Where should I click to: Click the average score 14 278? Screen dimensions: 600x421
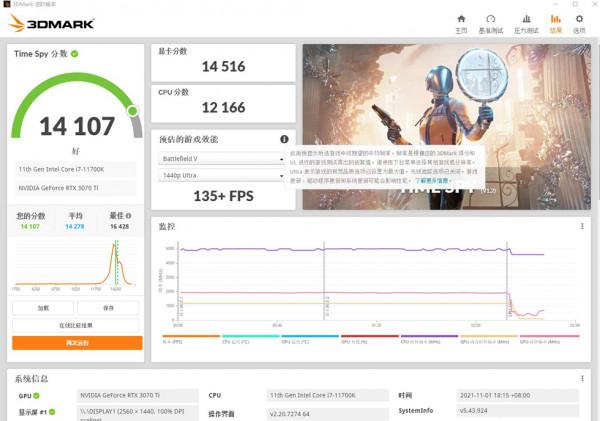[75, 227]
